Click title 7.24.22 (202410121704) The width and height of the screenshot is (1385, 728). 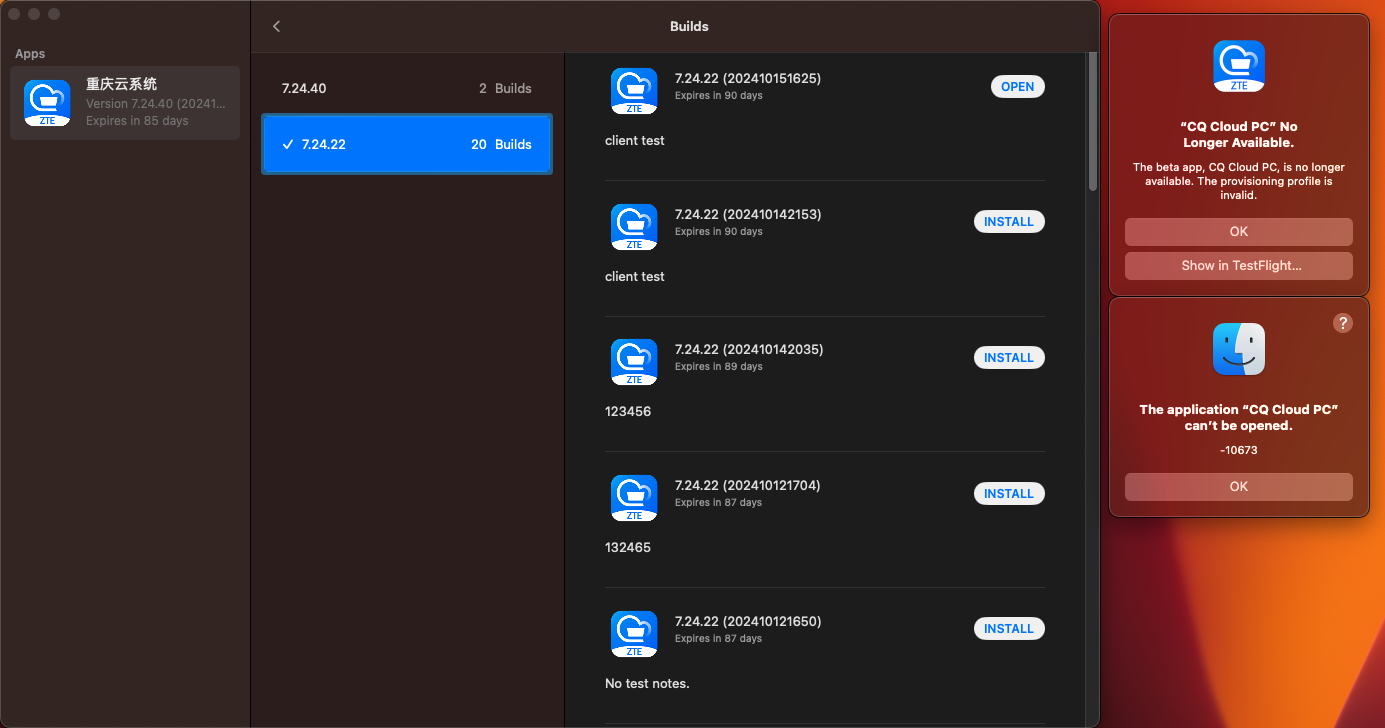(x=748, y=485)
